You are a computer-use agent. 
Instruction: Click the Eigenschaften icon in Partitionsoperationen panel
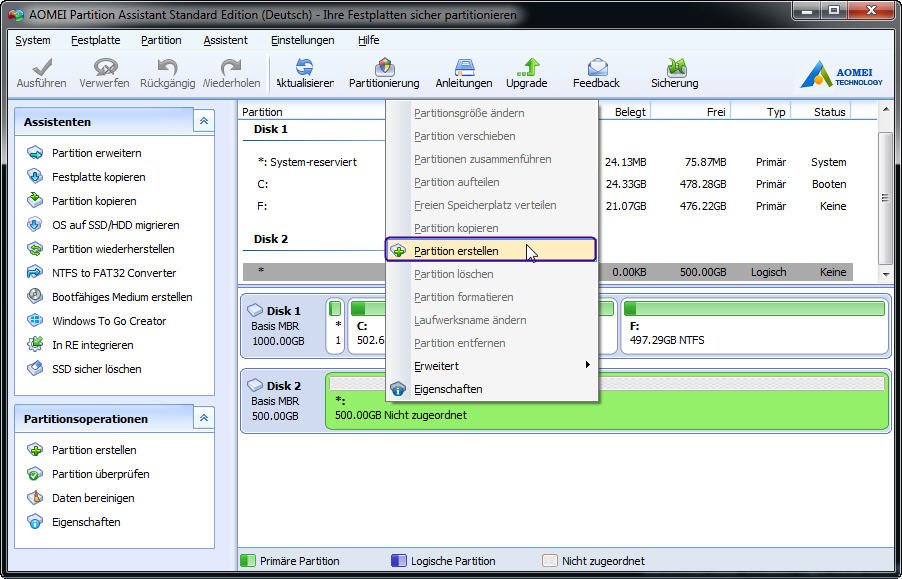(35, 522)
